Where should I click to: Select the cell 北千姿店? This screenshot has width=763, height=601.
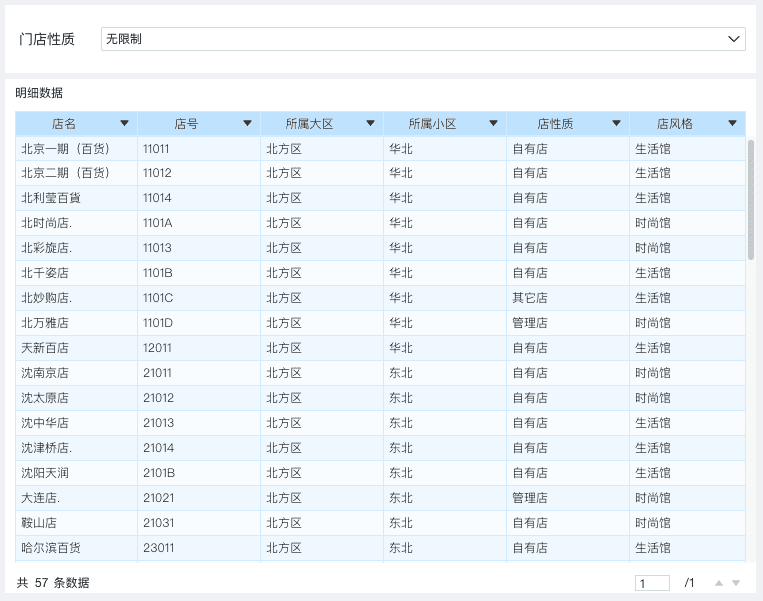click(76, 273)
